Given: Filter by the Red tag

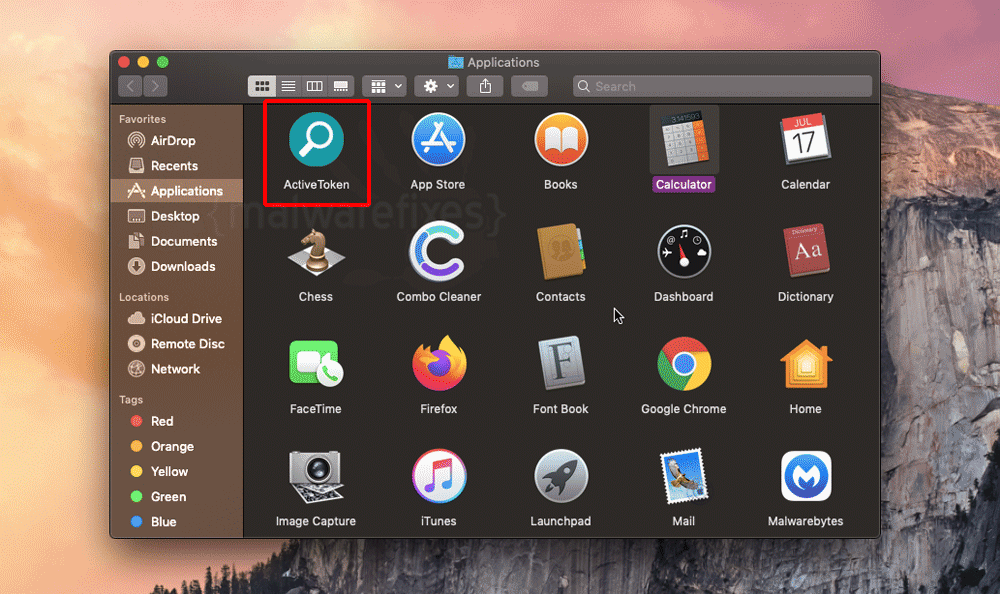Looking at the screenshot, I should [x=177, y=421].
